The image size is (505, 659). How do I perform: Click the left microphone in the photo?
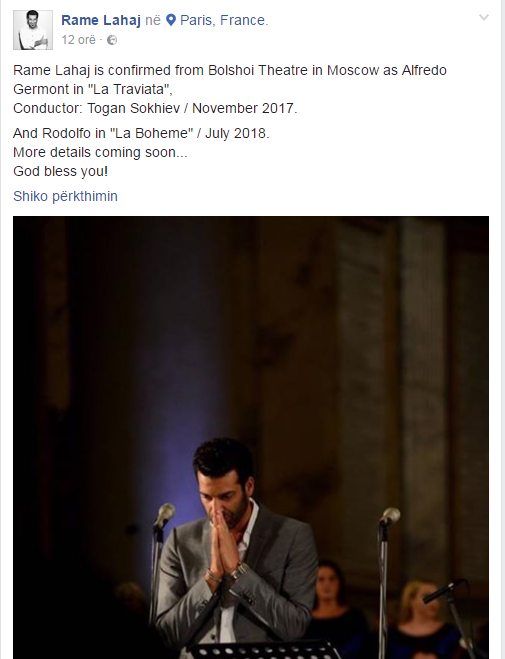(164, 515)
